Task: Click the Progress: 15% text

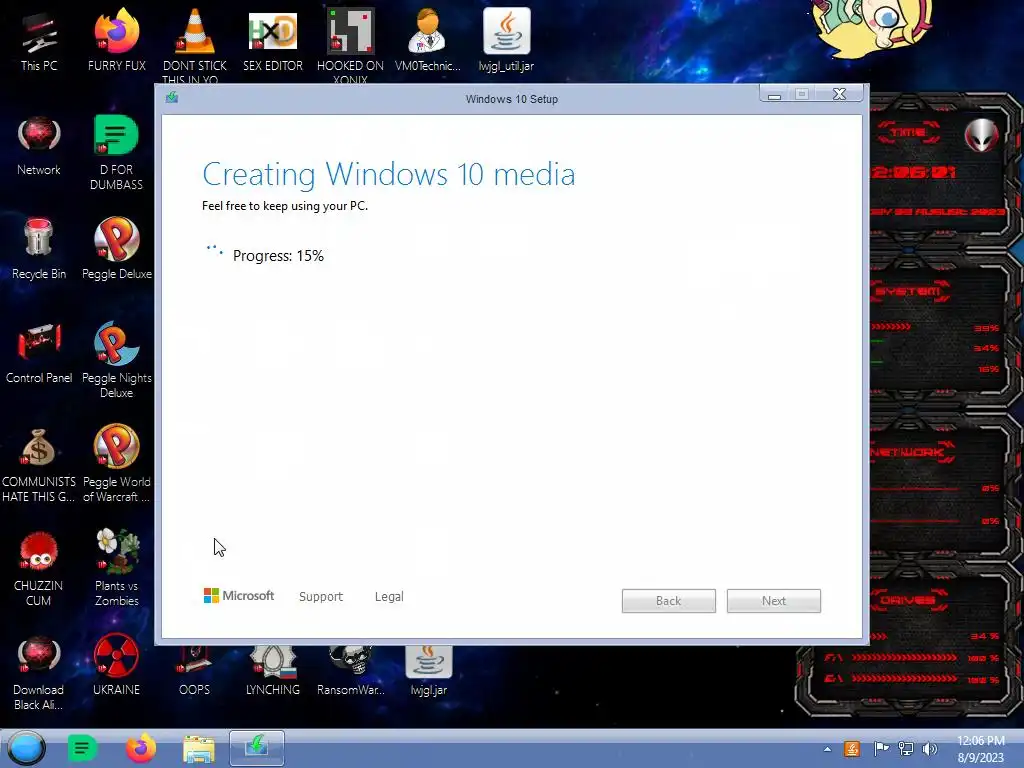Action: (x=278, y=255)
